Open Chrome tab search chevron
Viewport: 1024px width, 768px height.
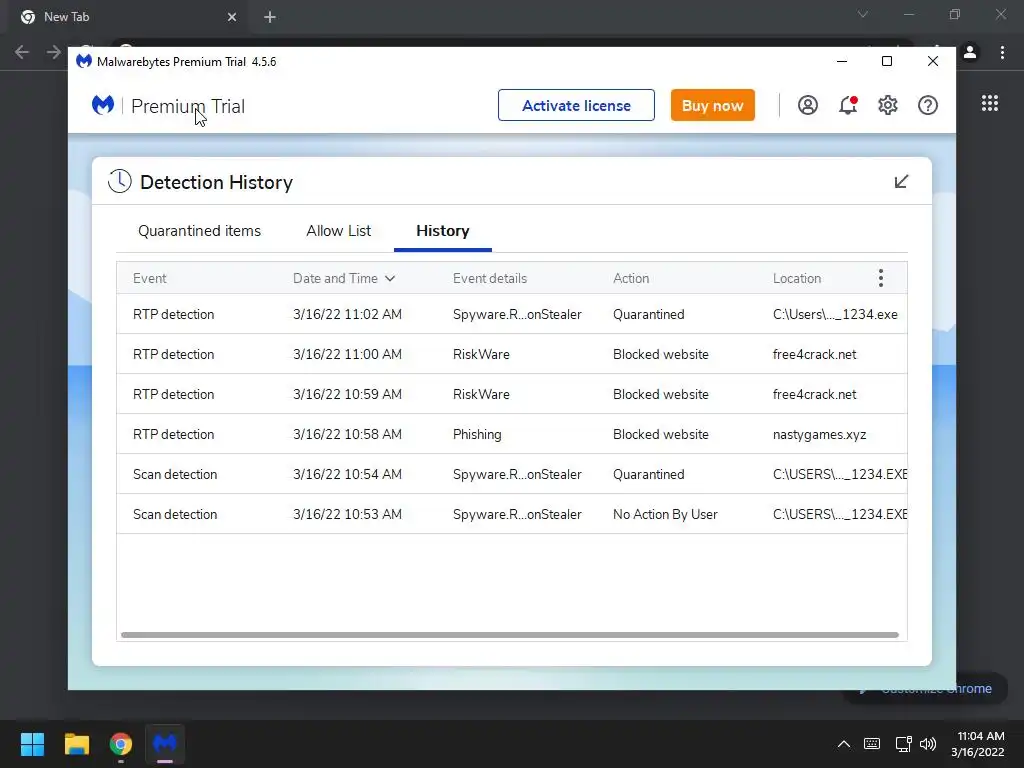coord(863,14)
